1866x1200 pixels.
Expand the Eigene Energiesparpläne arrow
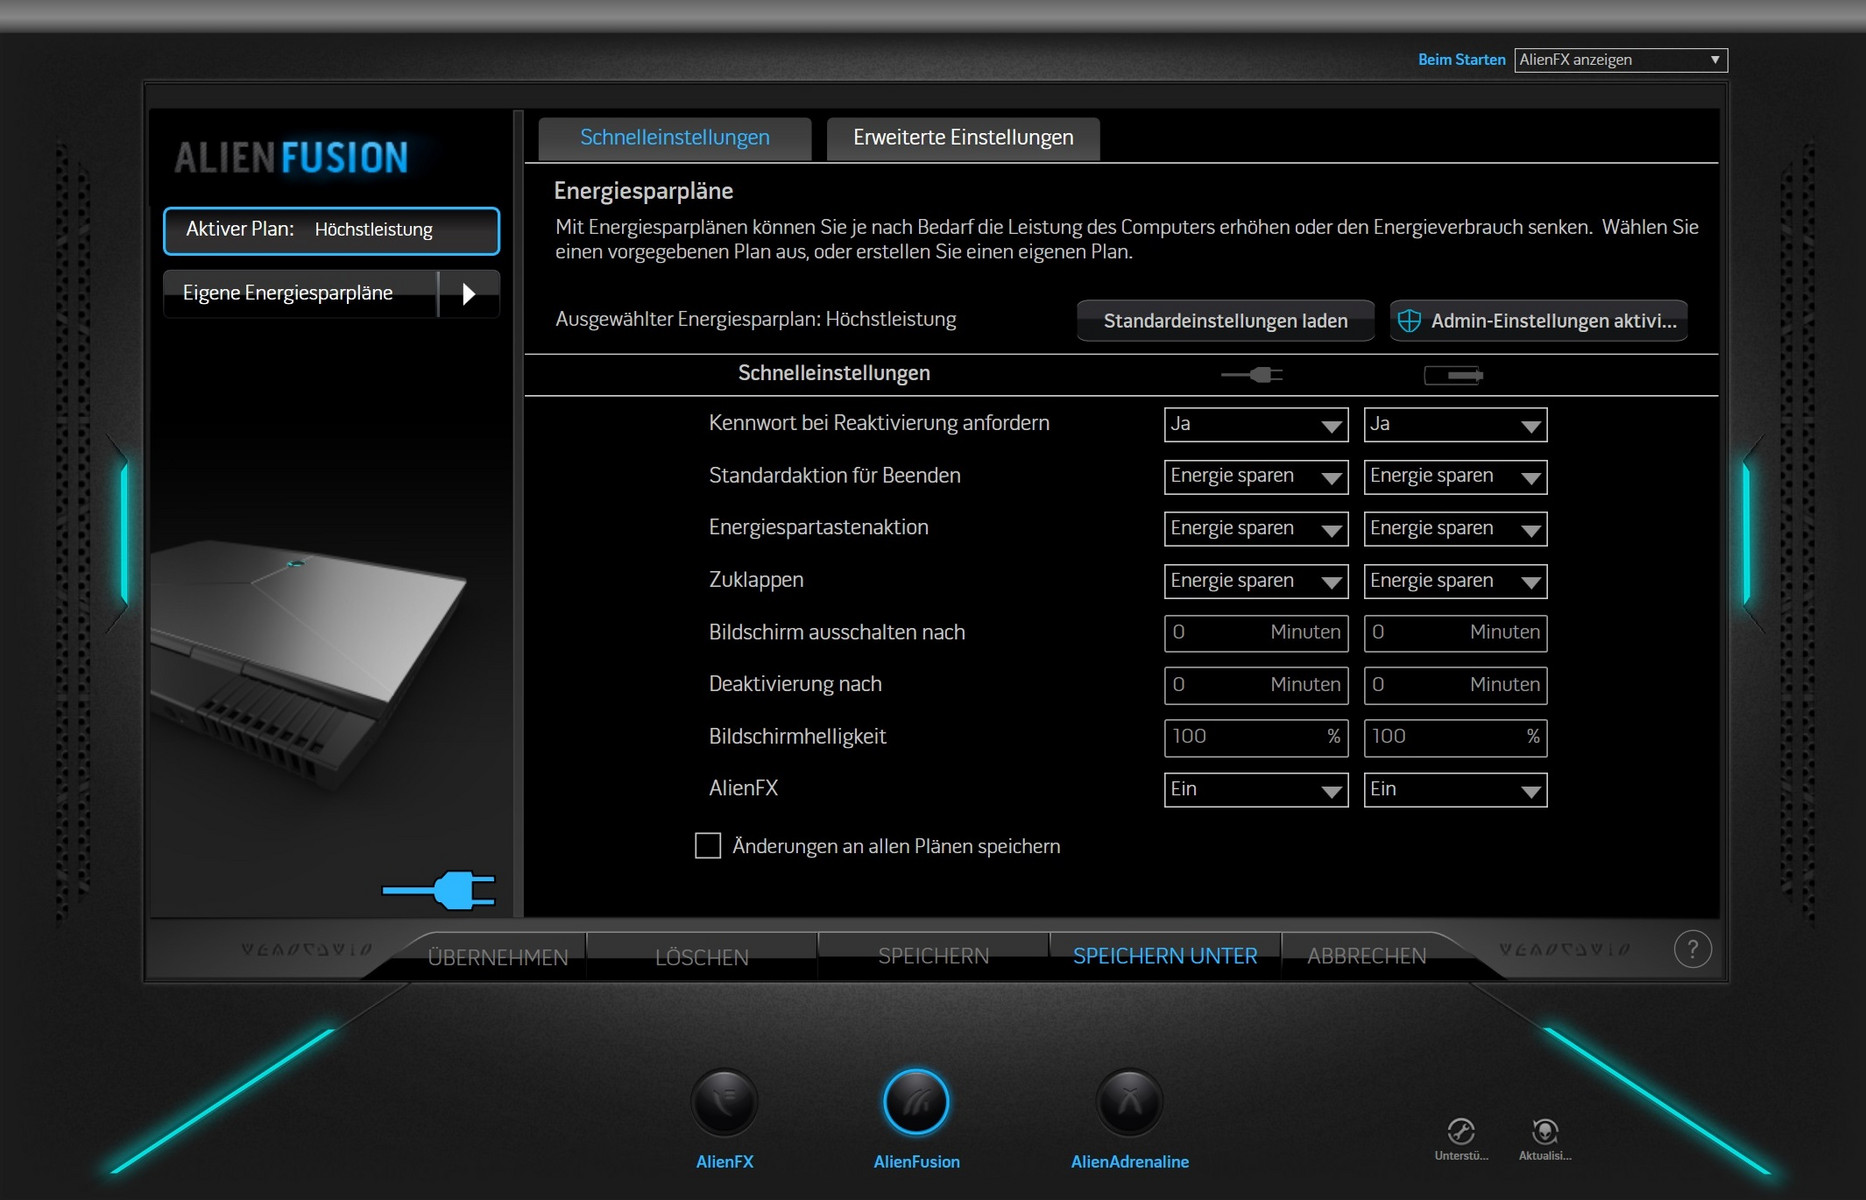tap(469, 294)
